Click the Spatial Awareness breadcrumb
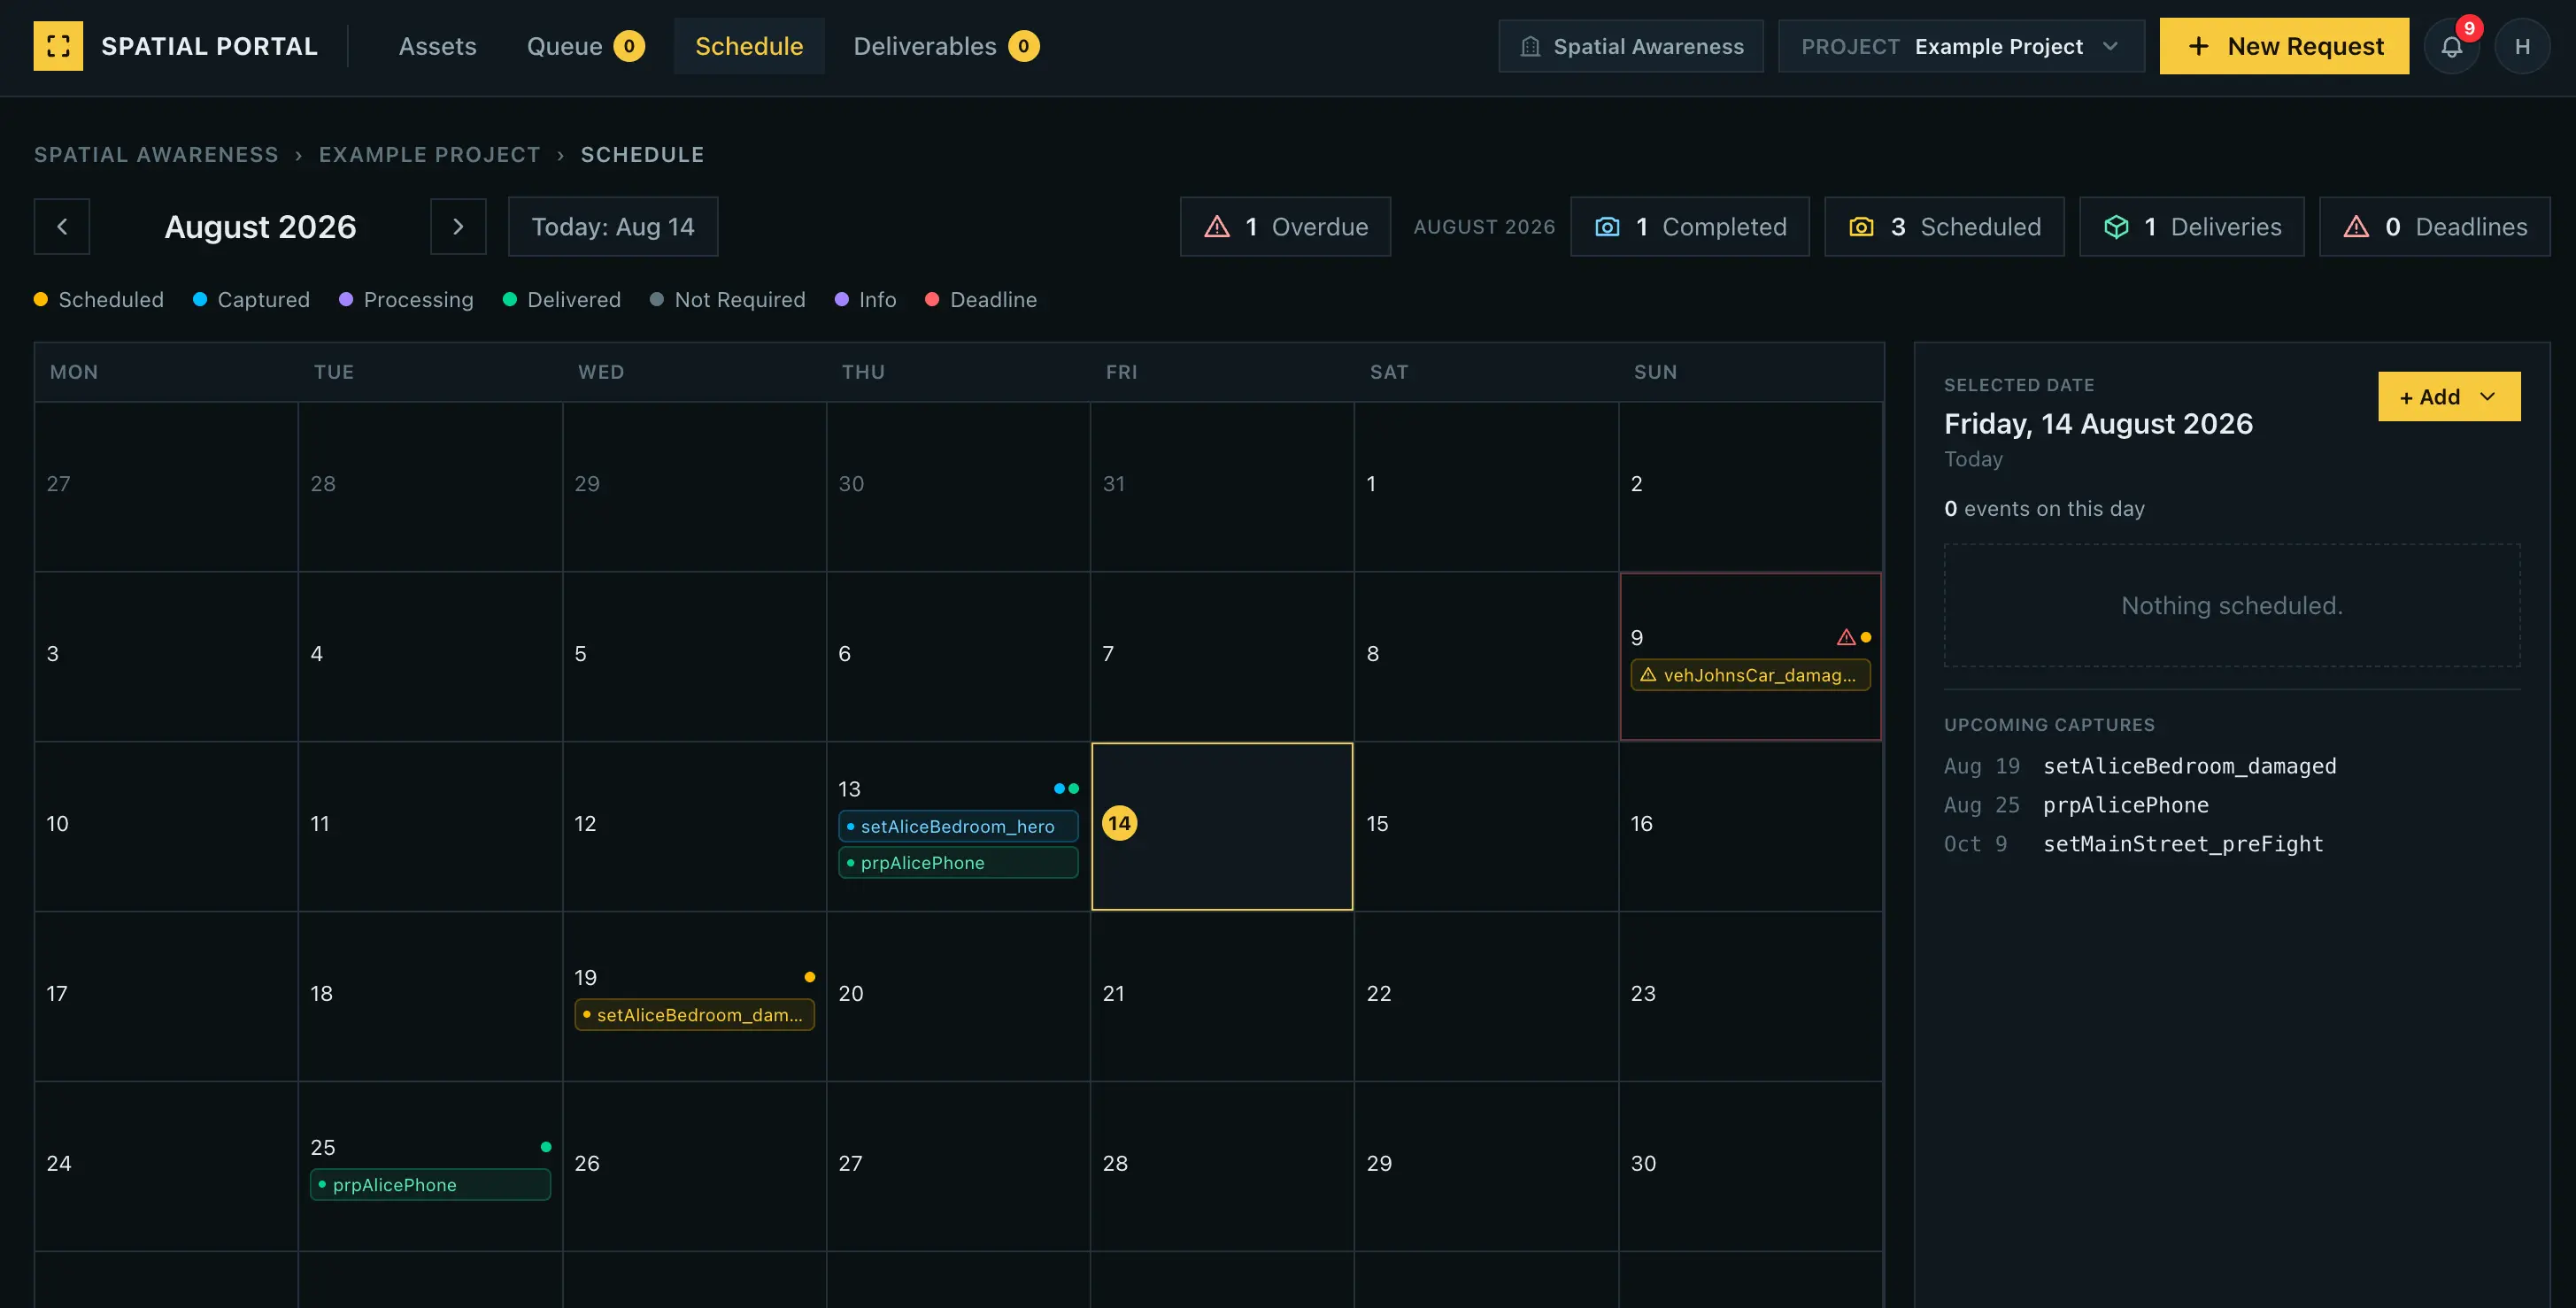 click(x=156, y=154)
